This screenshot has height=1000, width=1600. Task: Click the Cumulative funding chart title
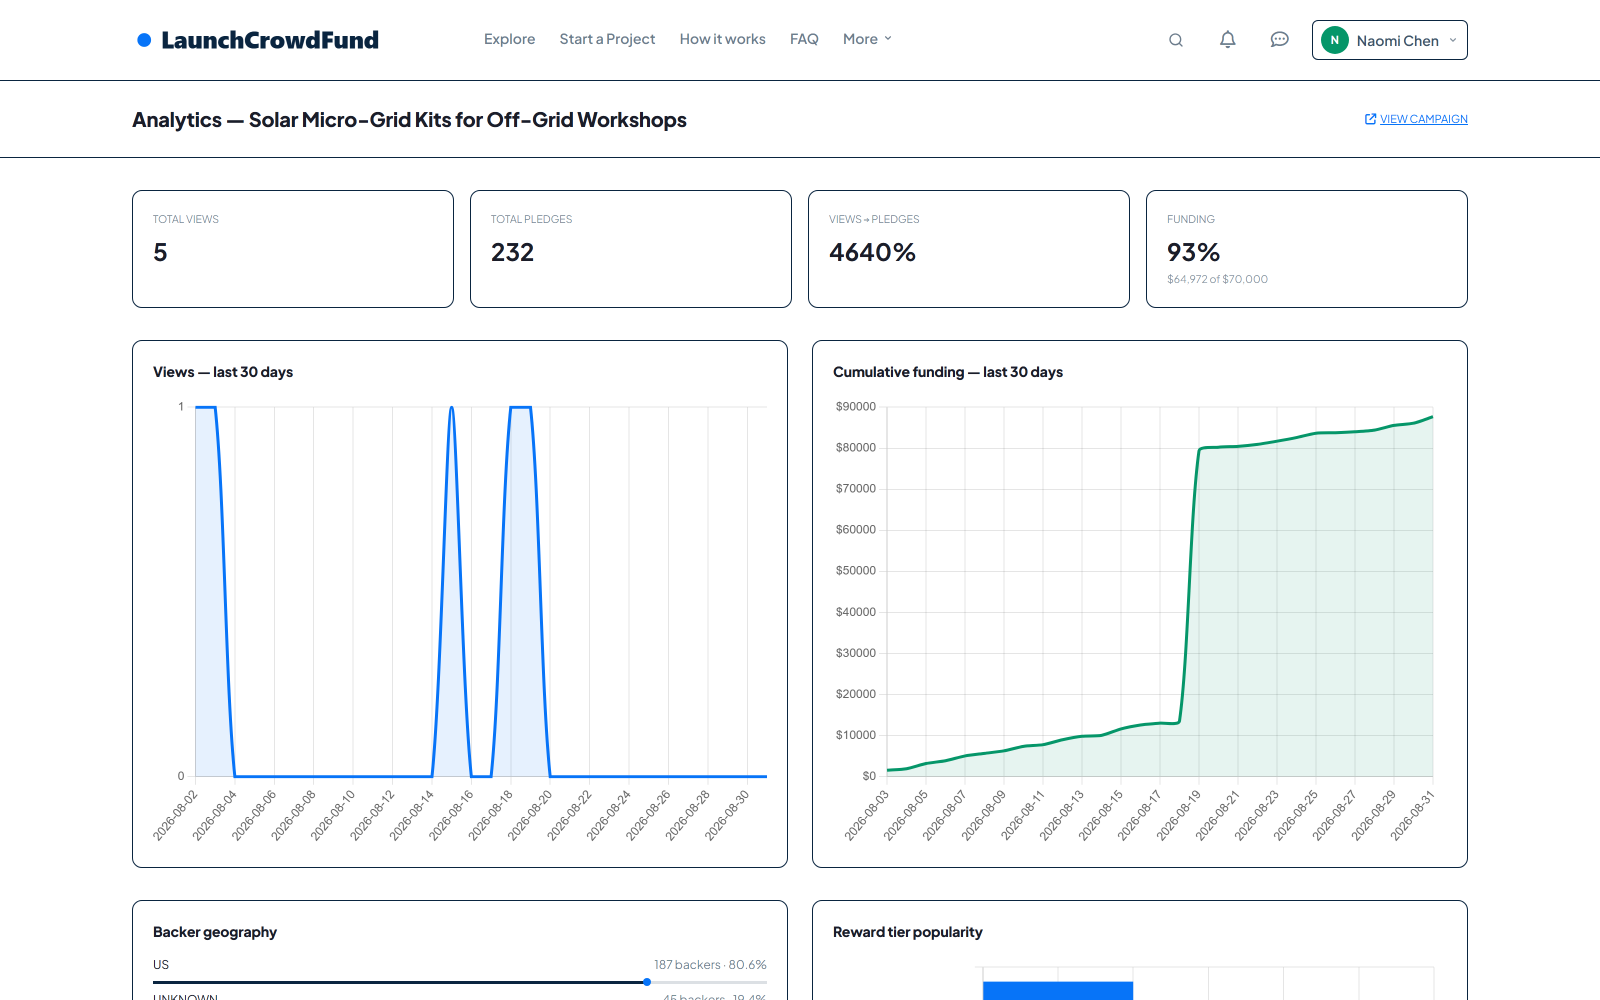(x=948, y=372)
